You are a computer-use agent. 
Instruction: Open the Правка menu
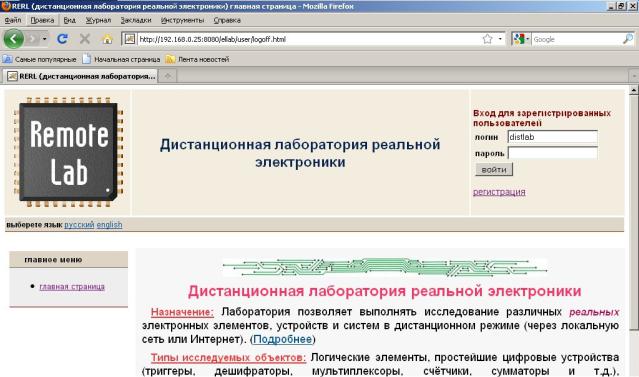(x=42, y=20)
